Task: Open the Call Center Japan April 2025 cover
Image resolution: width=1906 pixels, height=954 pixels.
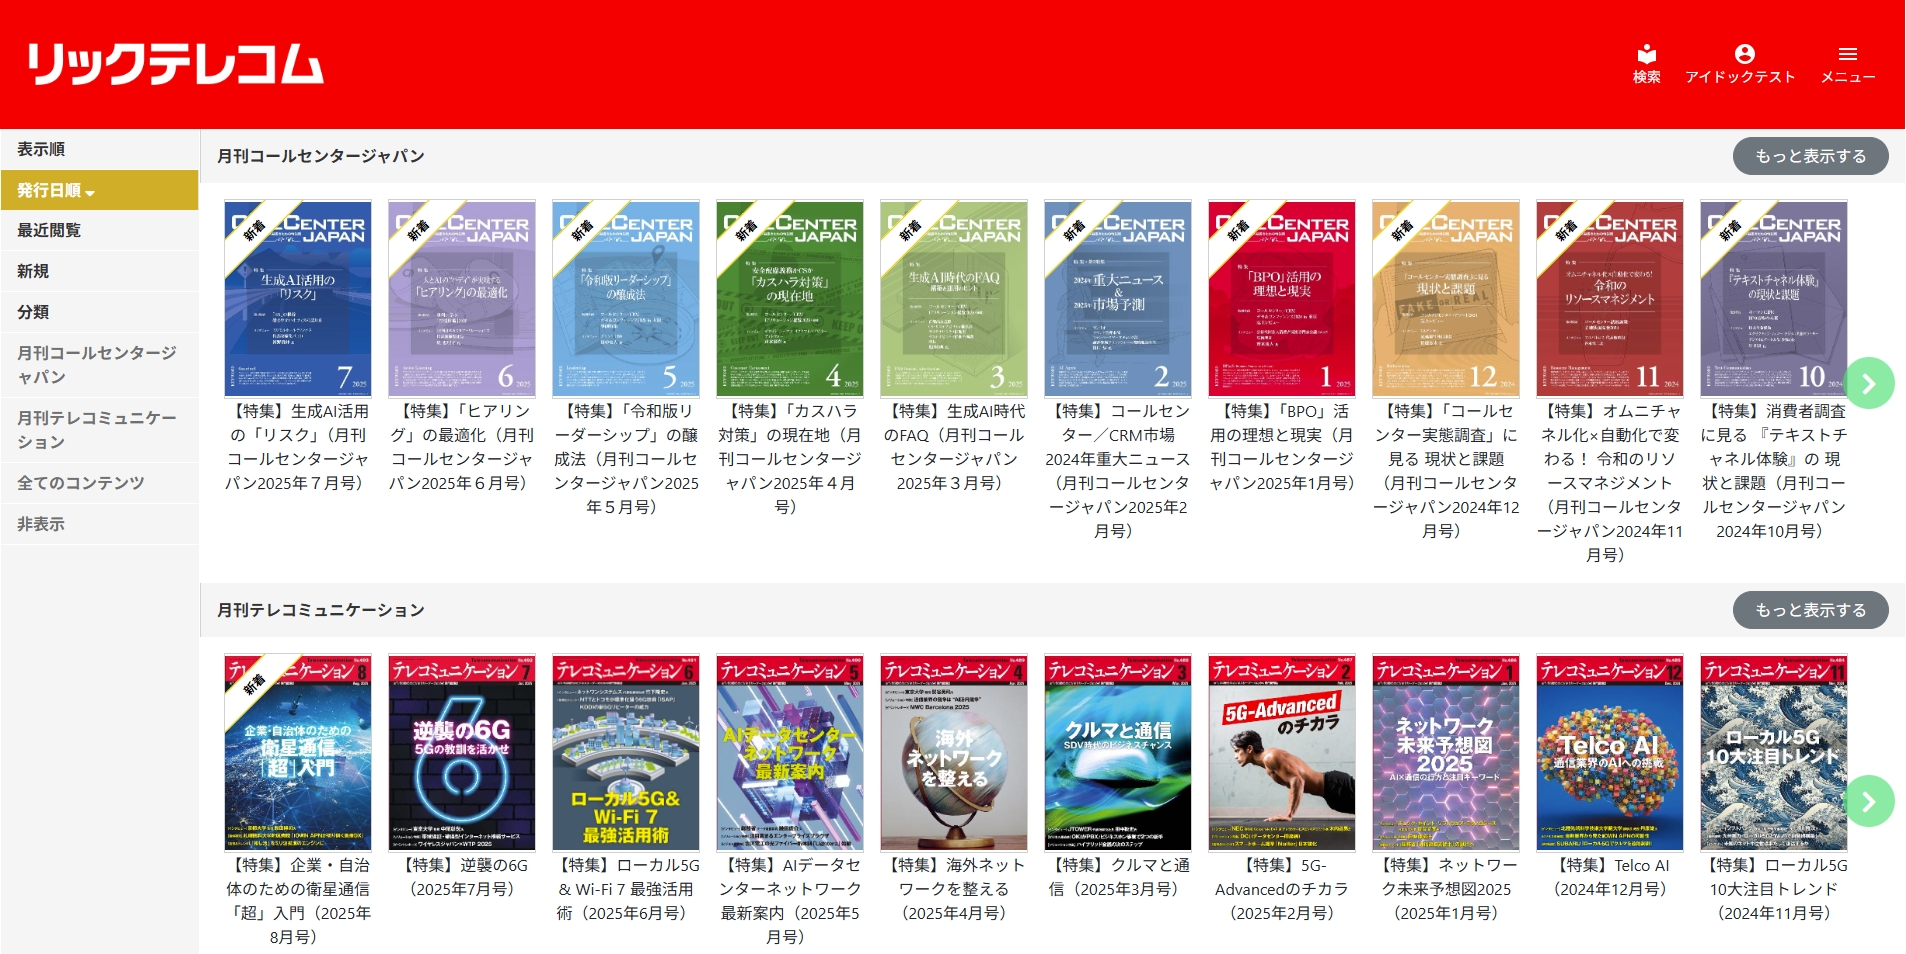Action: coord(790,299)
